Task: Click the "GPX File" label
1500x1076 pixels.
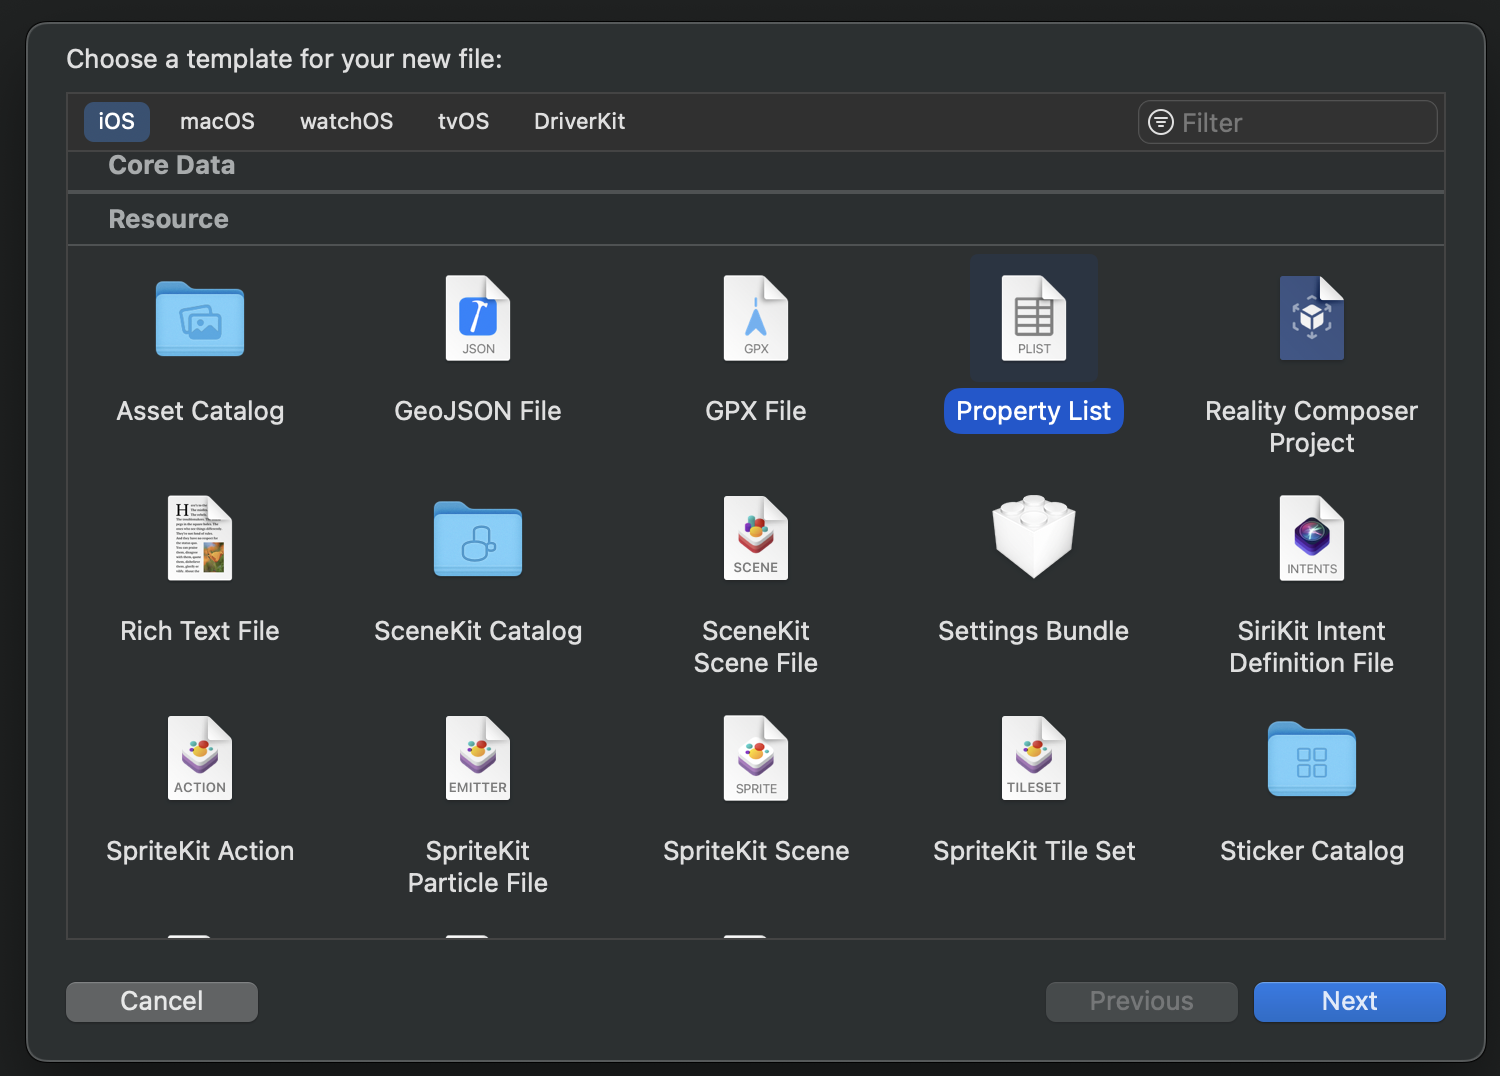Action: [756, 411]
